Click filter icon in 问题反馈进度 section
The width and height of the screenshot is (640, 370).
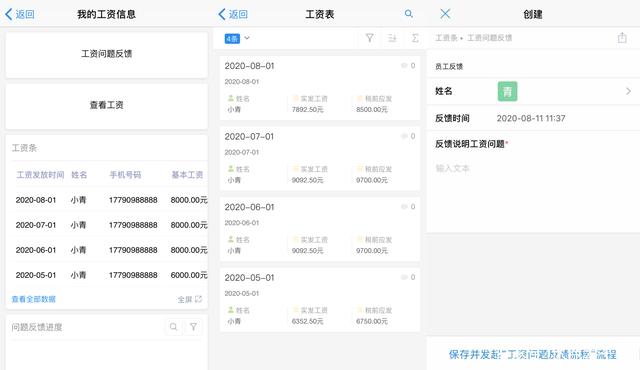(x=193, y=327)
